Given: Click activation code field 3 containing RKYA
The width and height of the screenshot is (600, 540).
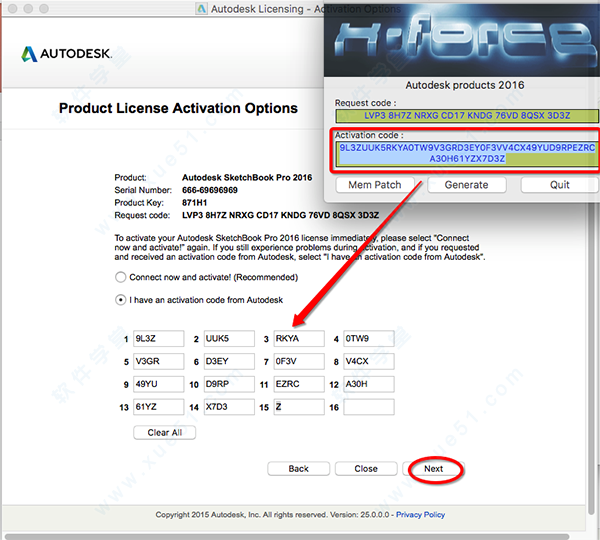Looking at the screenshot, I should click(299, 339).
